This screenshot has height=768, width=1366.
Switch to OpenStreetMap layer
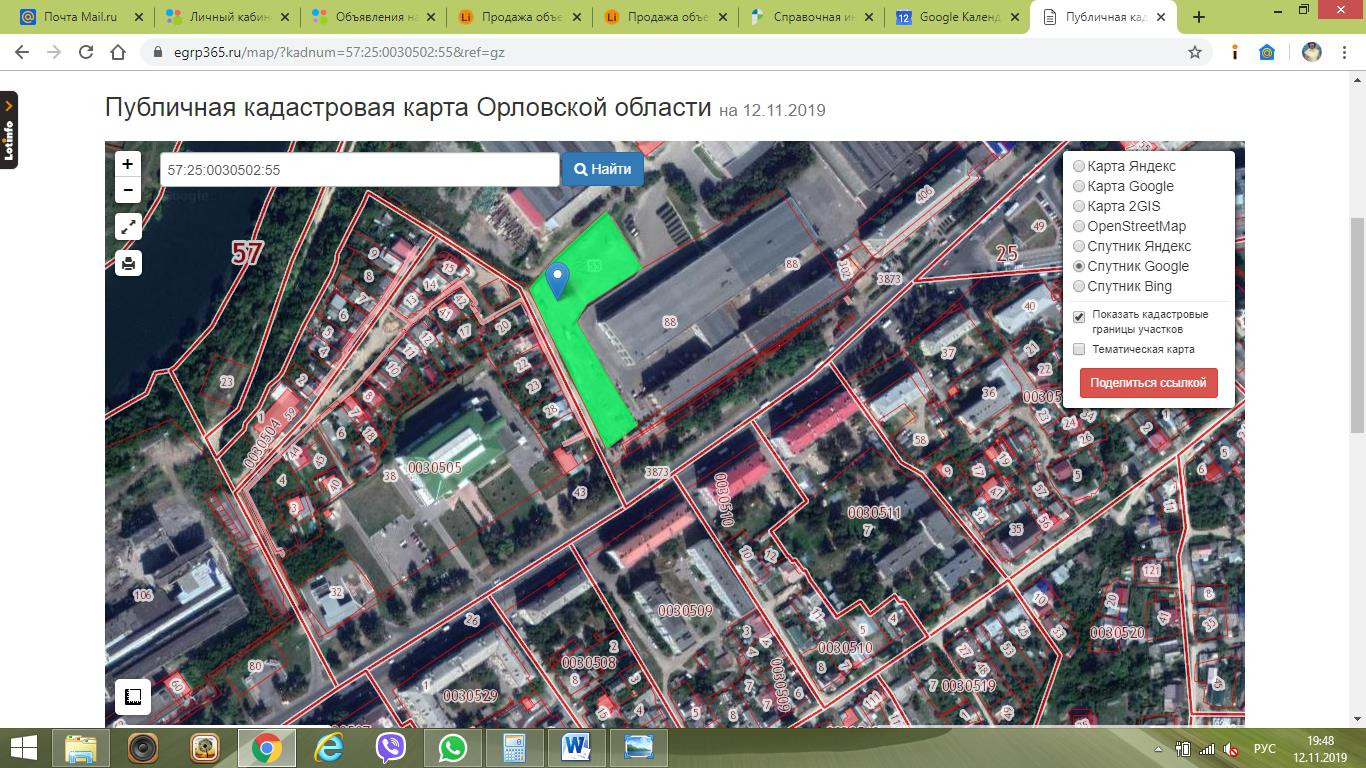tap(1079, 226)
